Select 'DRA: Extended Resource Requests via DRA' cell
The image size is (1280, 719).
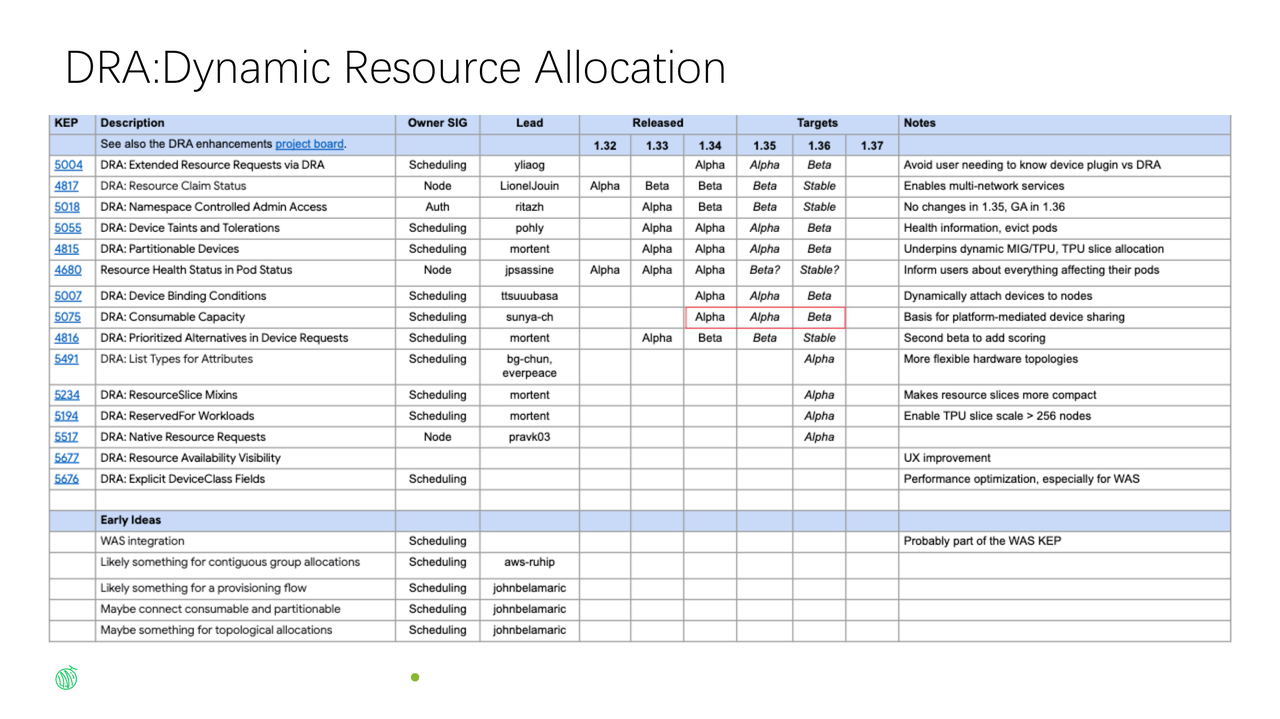pos(246,165)
